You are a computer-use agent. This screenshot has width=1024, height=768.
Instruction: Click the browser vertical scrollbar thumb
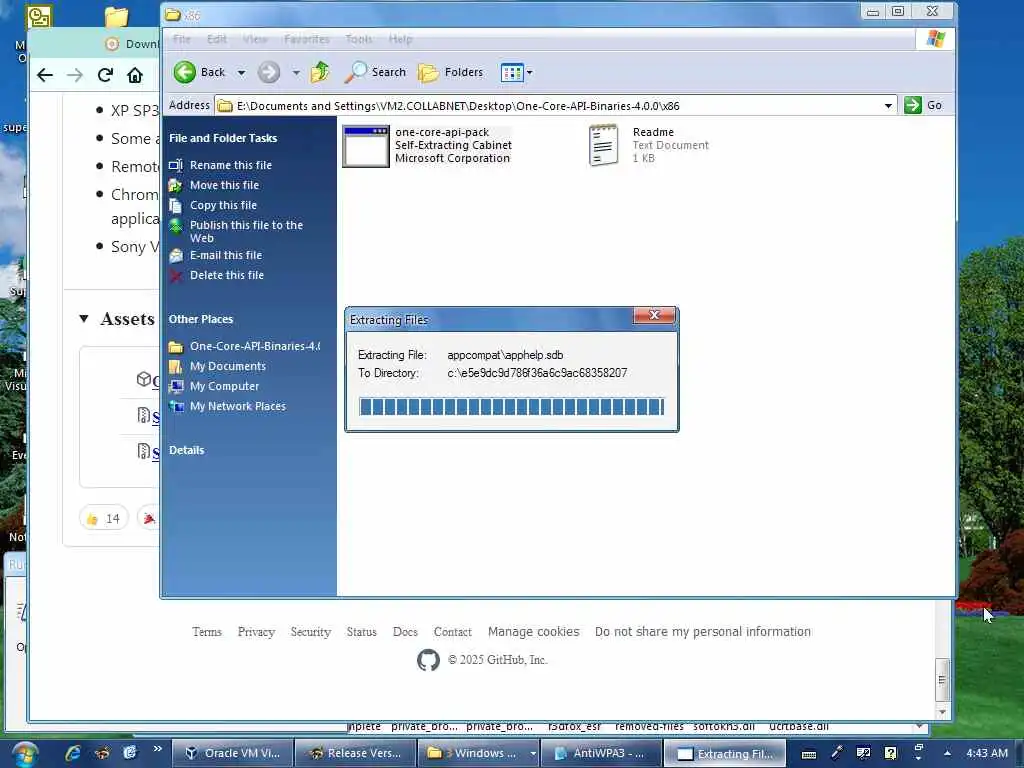pyautogui.click(x=942, y=680)
